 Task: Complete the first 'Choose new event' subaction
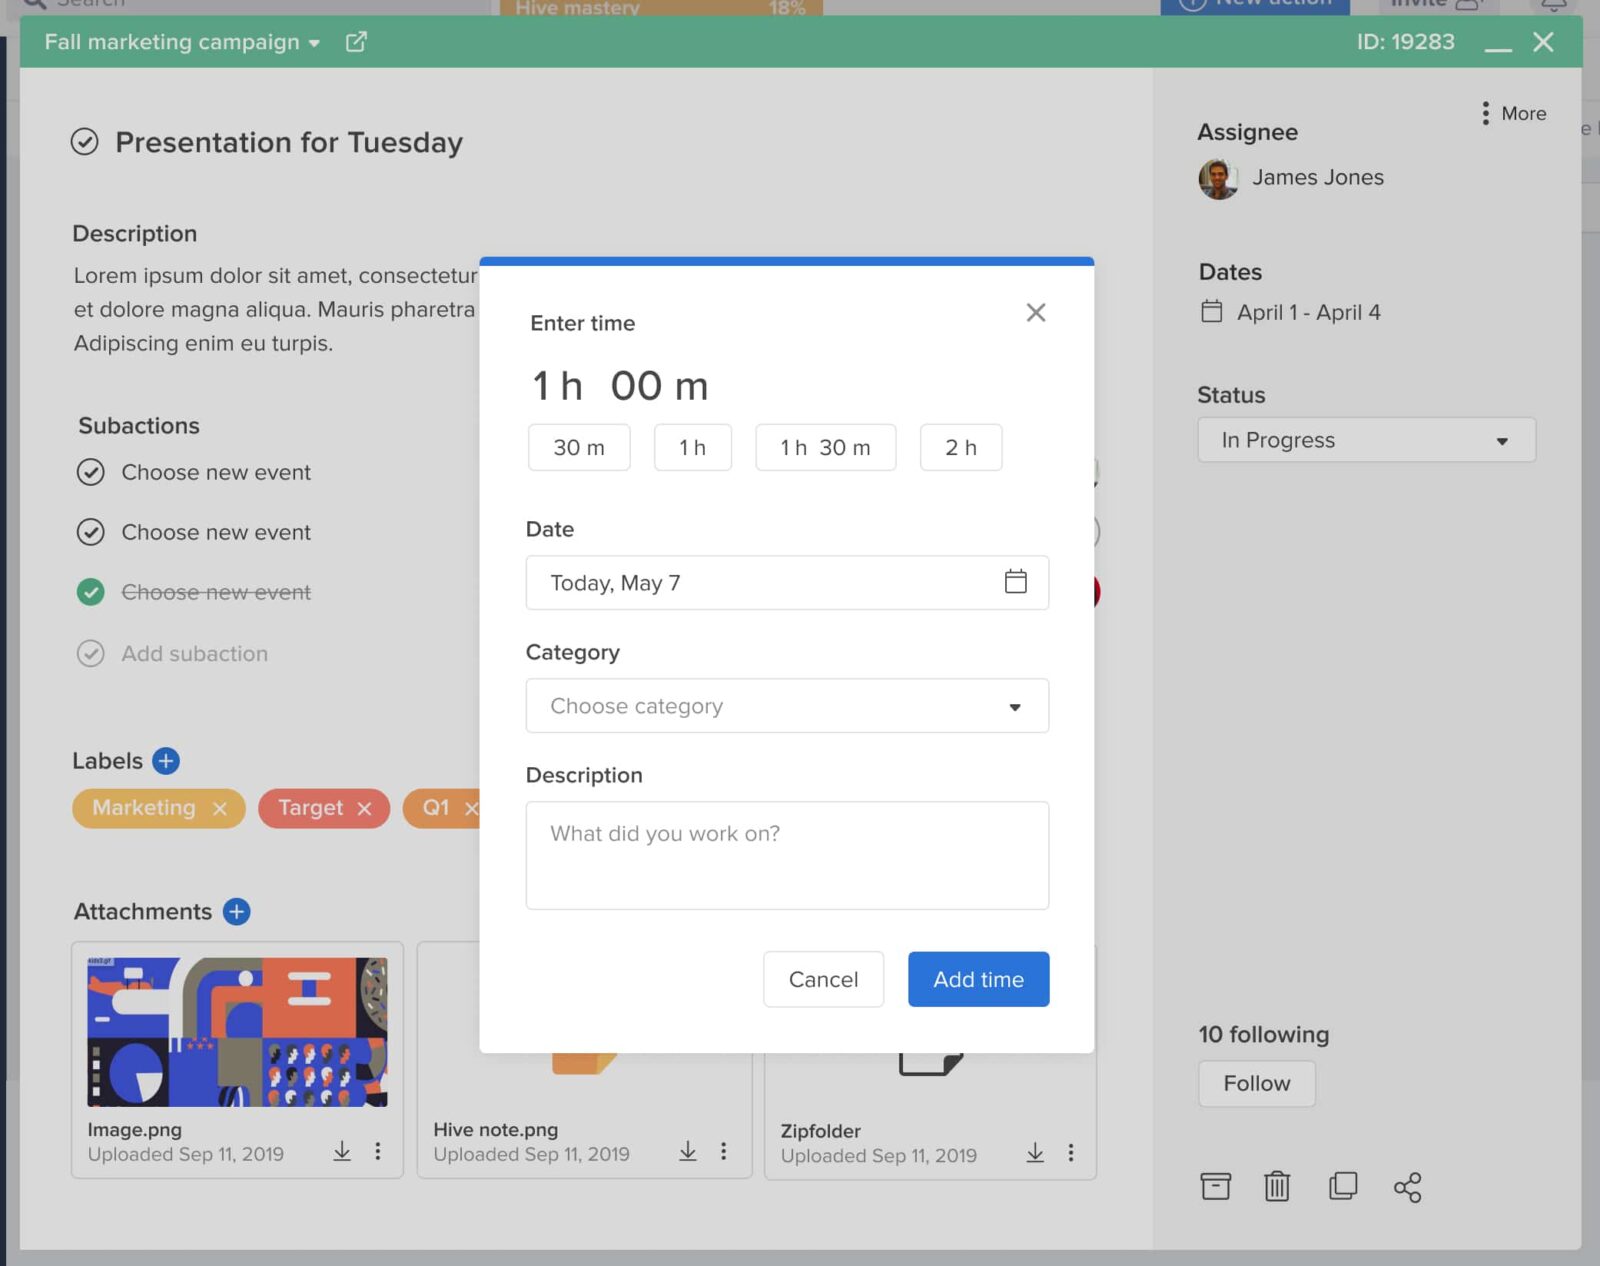(91, 472)
